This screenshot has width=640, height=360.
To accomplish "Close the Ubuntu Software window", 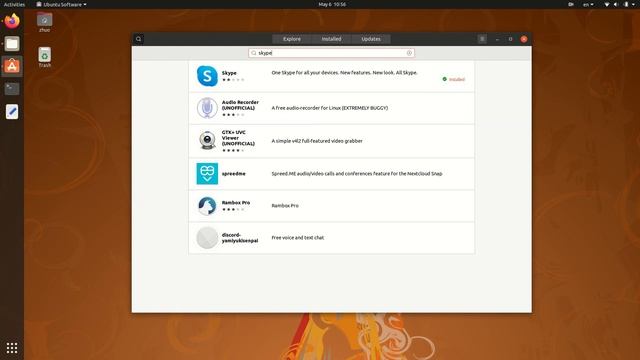I will (524, 39).
